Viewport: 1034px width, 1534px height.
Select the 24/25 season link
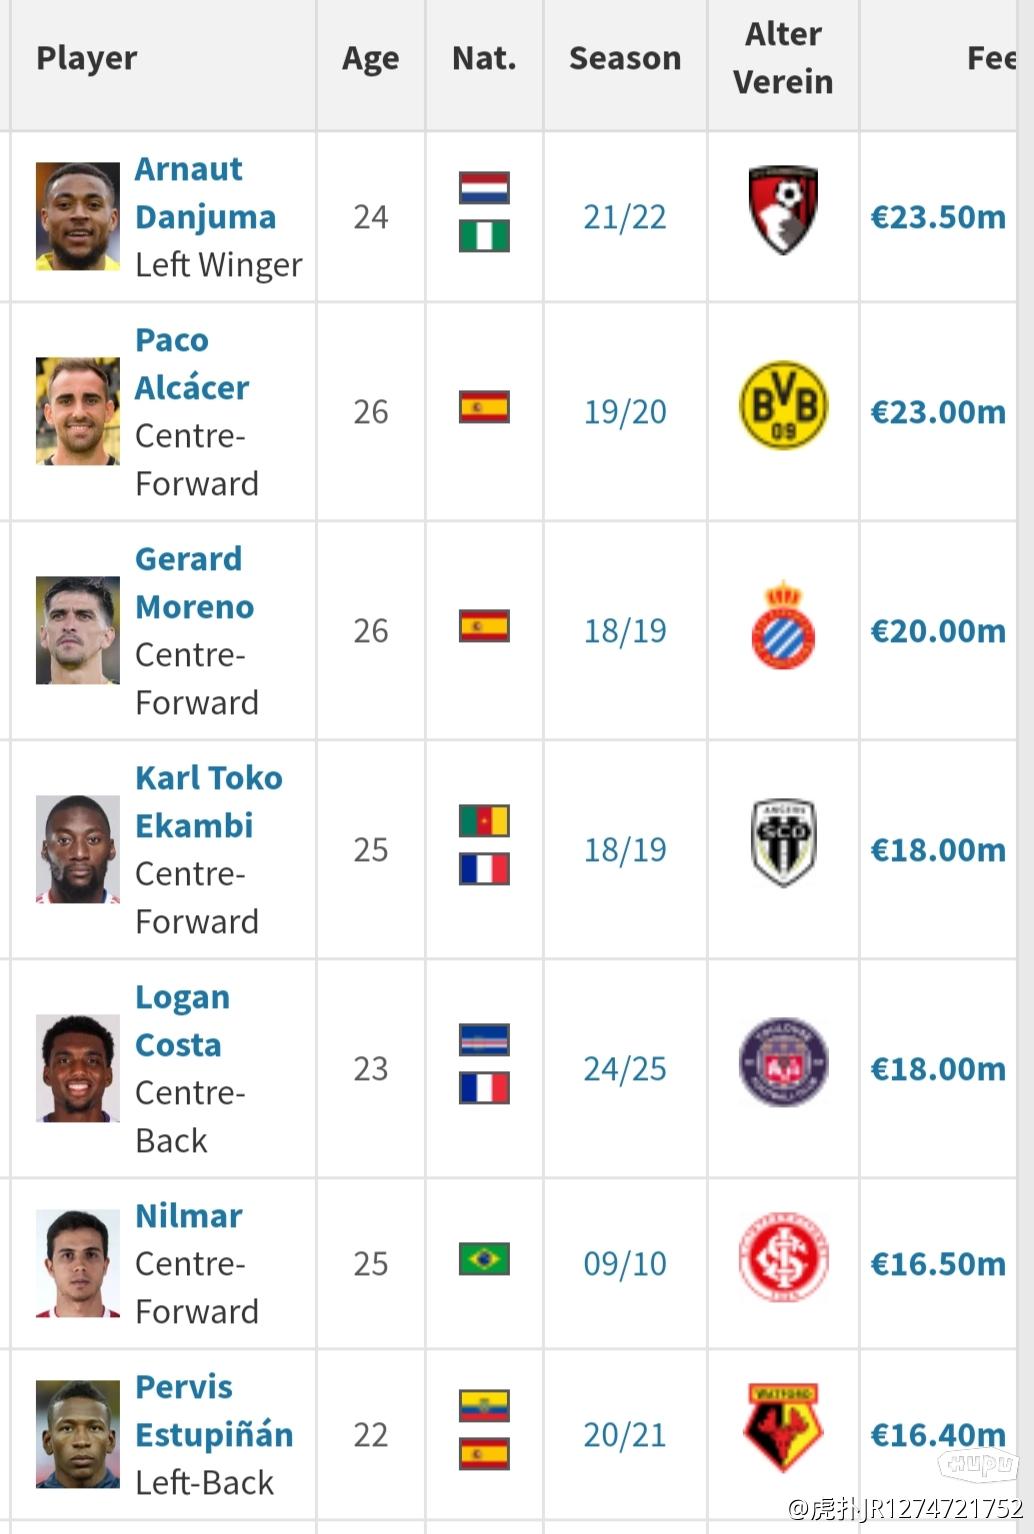[625, 1069]
